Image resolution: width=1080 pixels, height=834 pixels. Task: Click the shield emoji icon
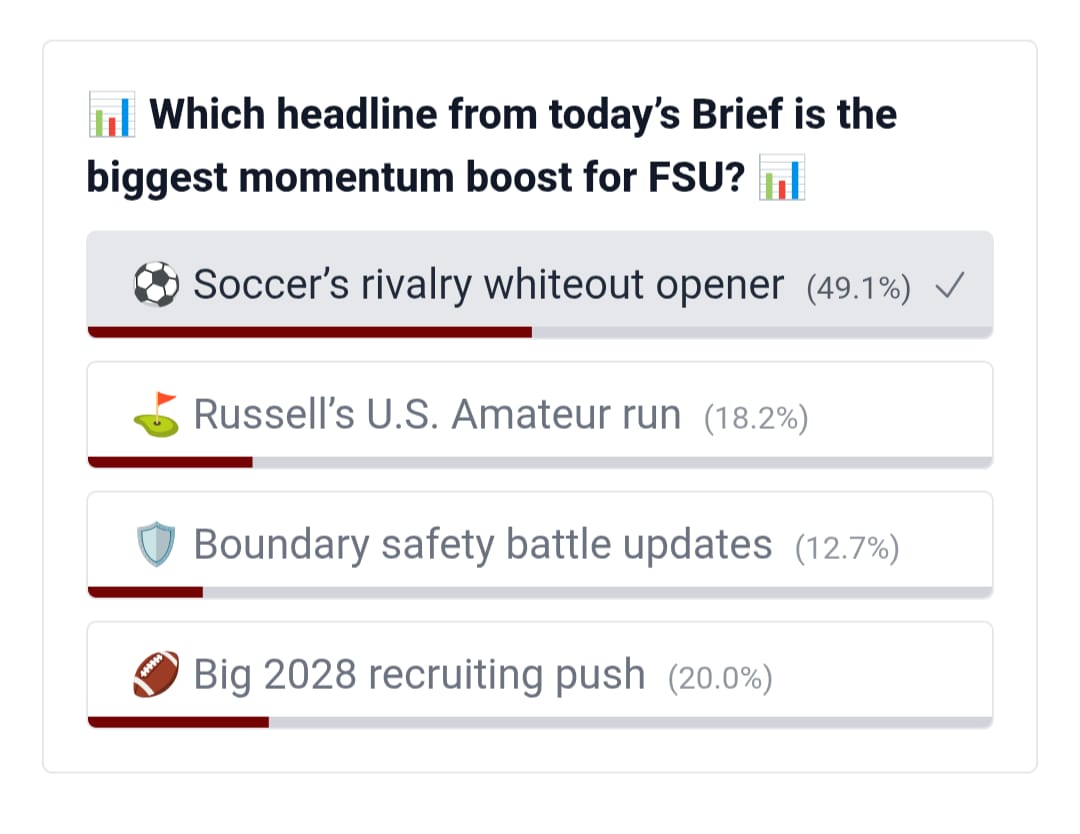(156, 544)
